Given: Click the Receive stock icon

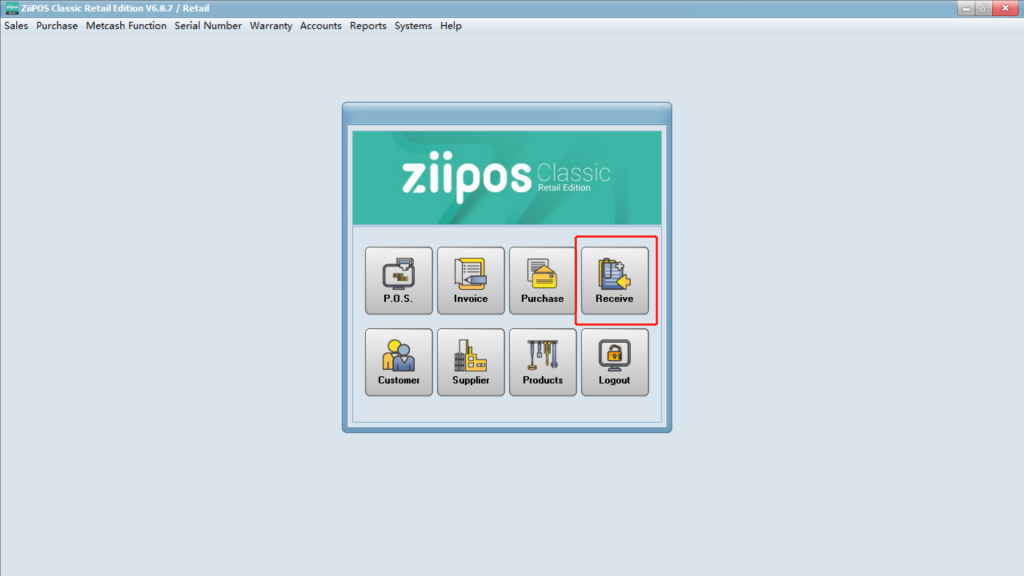Looking at the screenshot, I should pos(614,280).
